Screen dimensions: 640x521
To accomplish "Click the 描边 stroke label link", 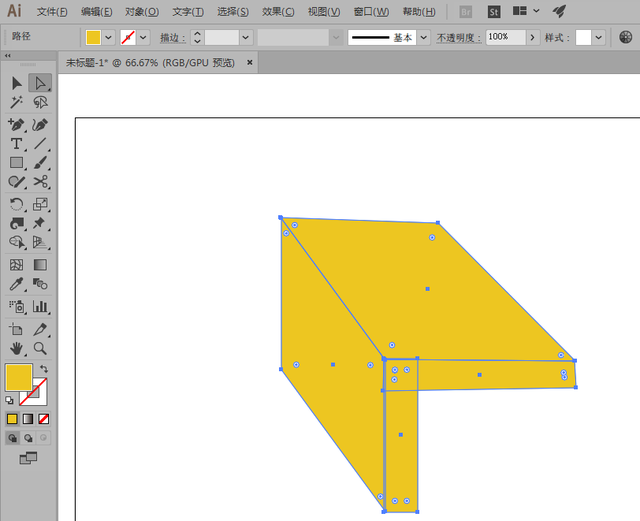I will (x=173, y=38).
